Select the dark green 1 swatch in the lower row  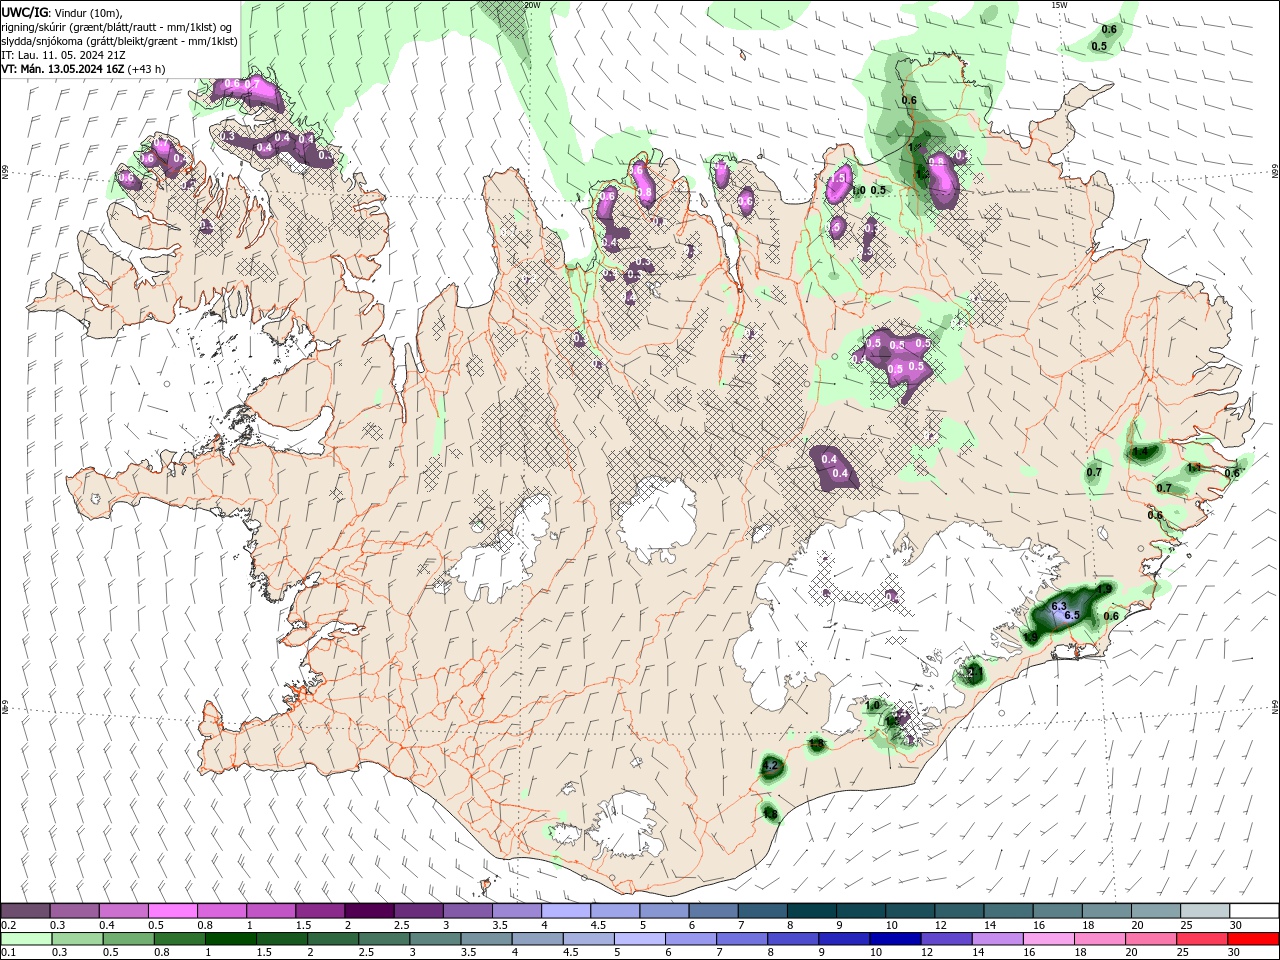pyautogui.click(x=229, y=939)
